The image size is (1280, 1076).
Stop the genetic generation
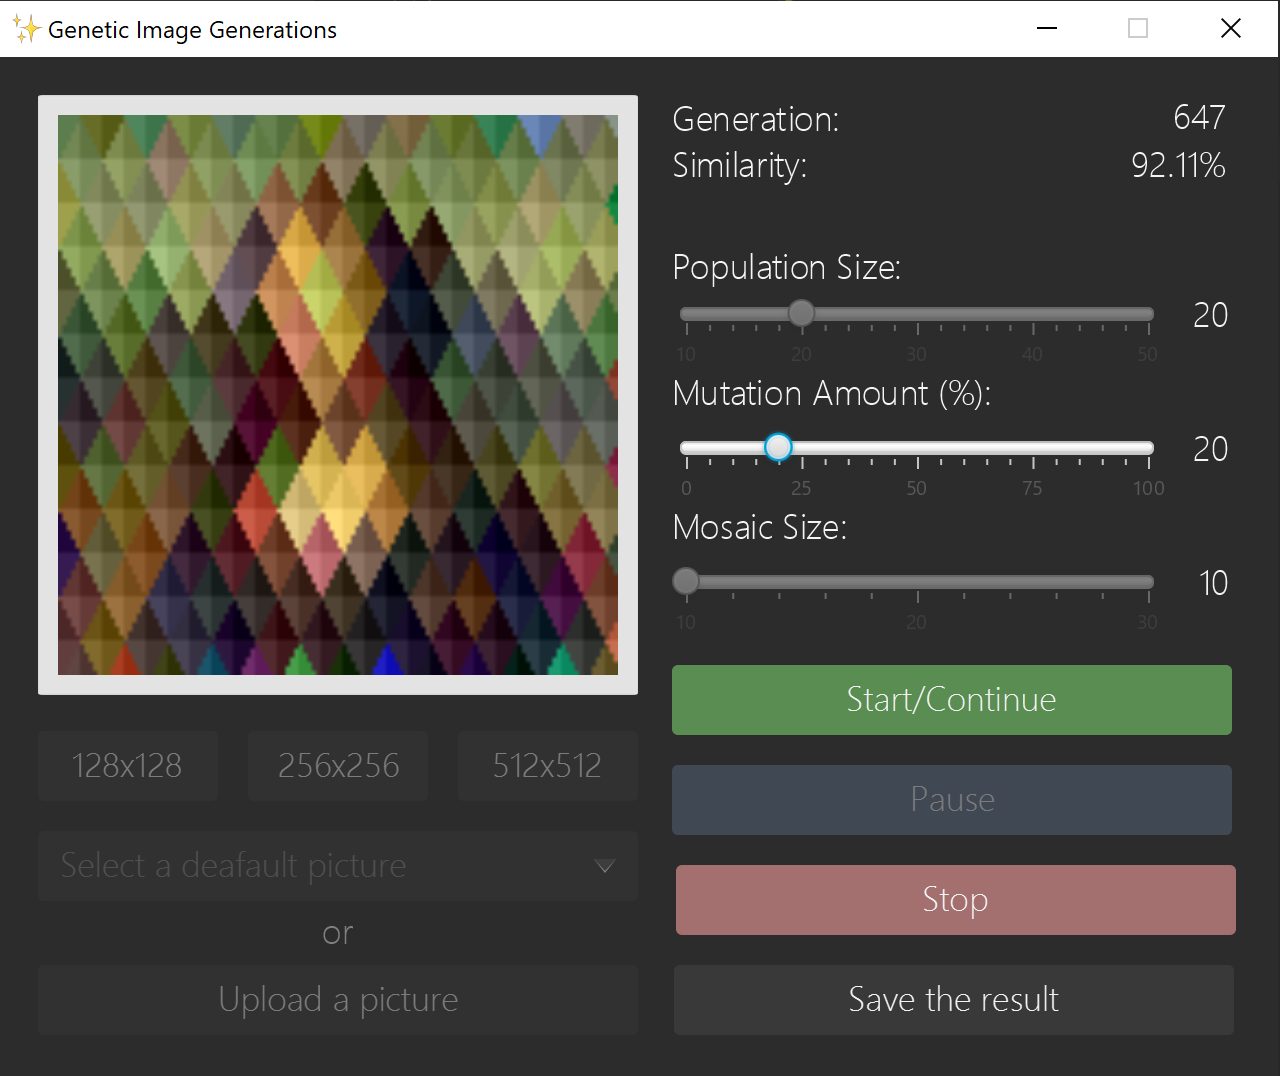coord(956,900)
